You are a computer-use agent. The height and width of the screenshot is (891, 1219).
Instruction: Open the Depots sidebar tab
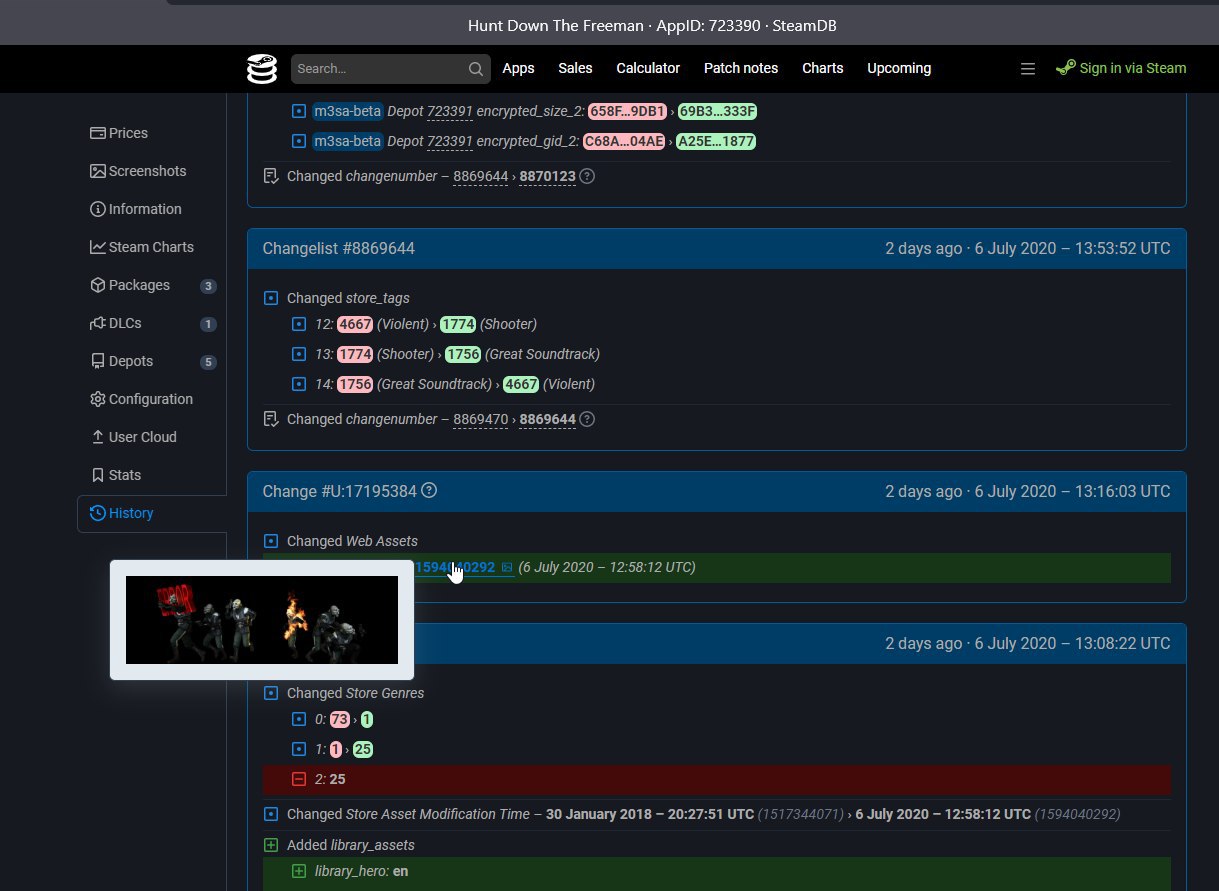click(152, 361)
